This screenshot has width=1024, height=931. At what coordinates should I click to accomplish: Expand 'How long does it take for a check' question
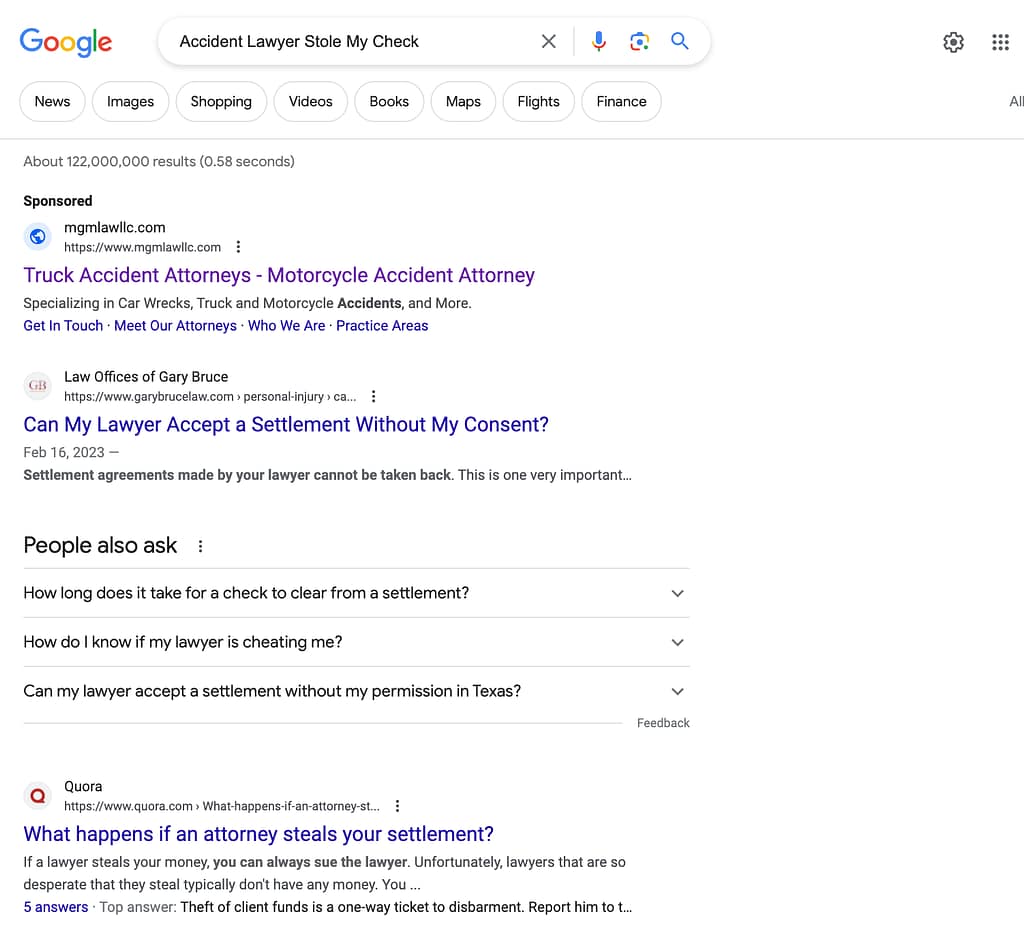[357, 593]
